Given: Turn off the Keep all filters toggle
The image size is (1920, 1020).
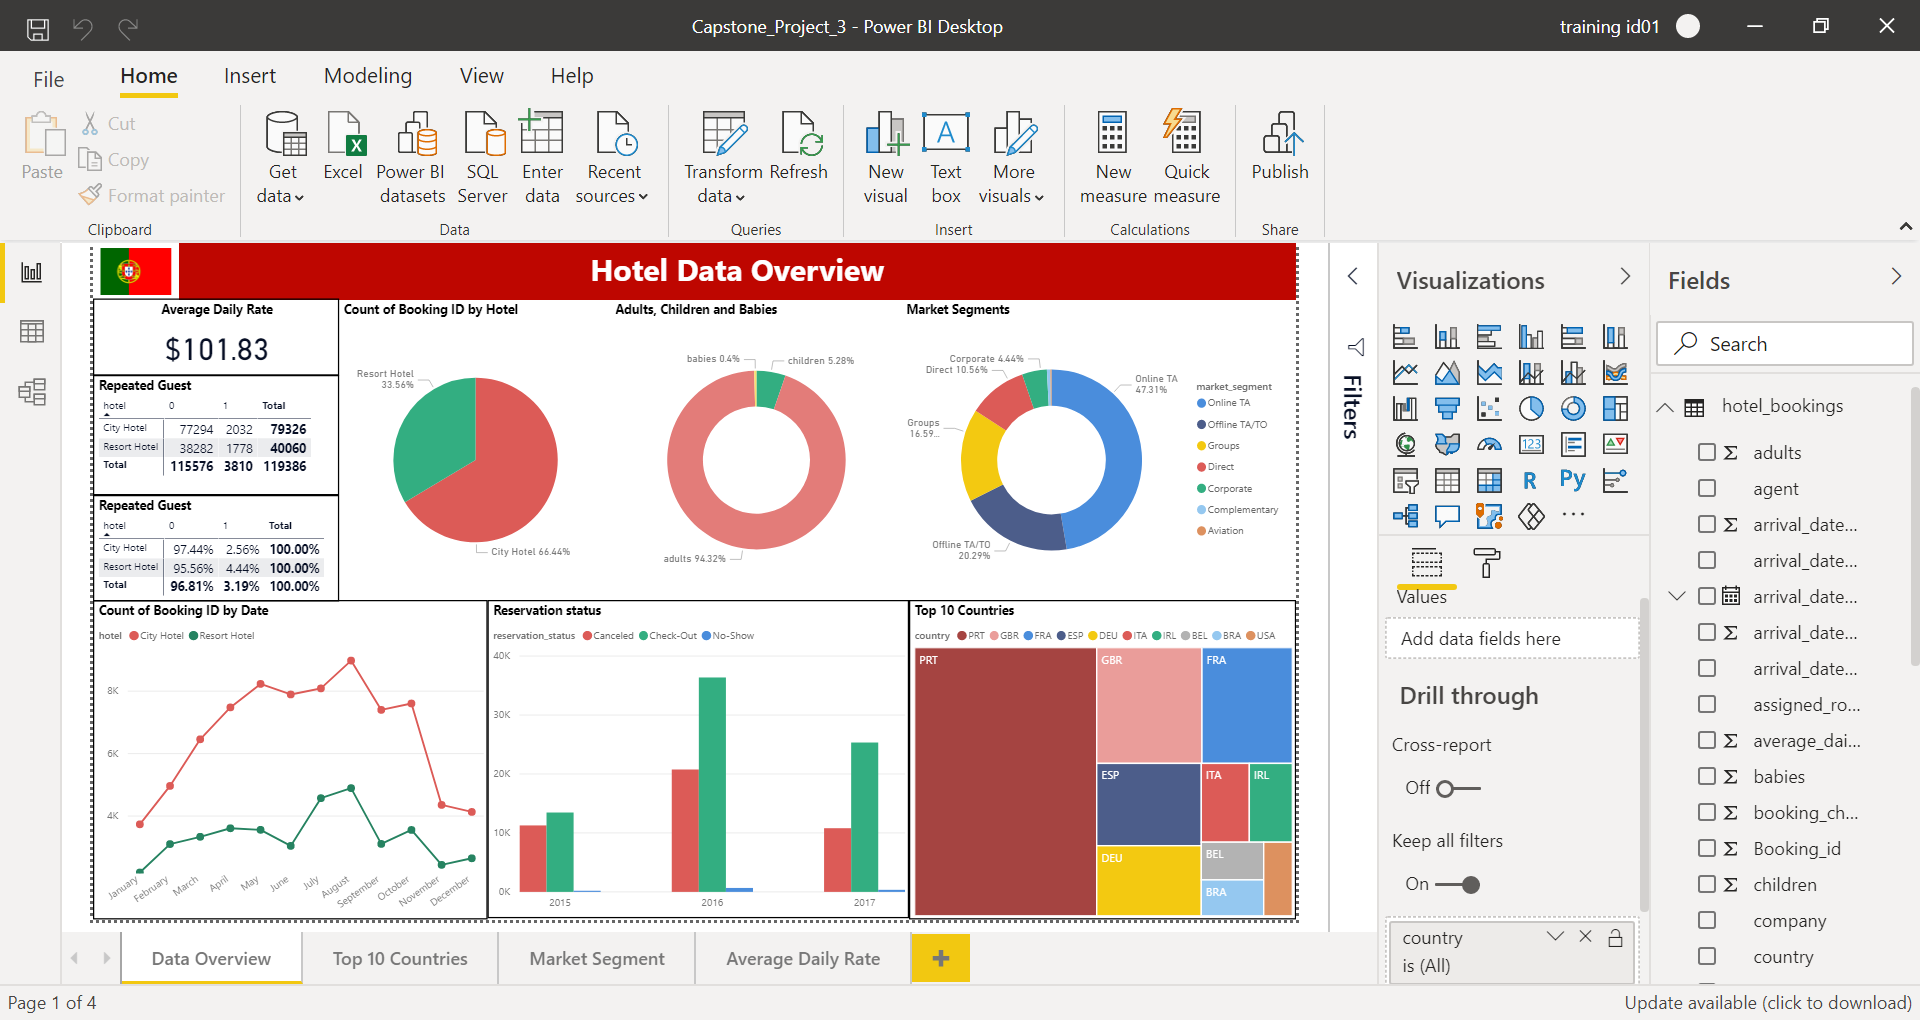Looking at the screenshot, I should click(x=1457, y=885).
